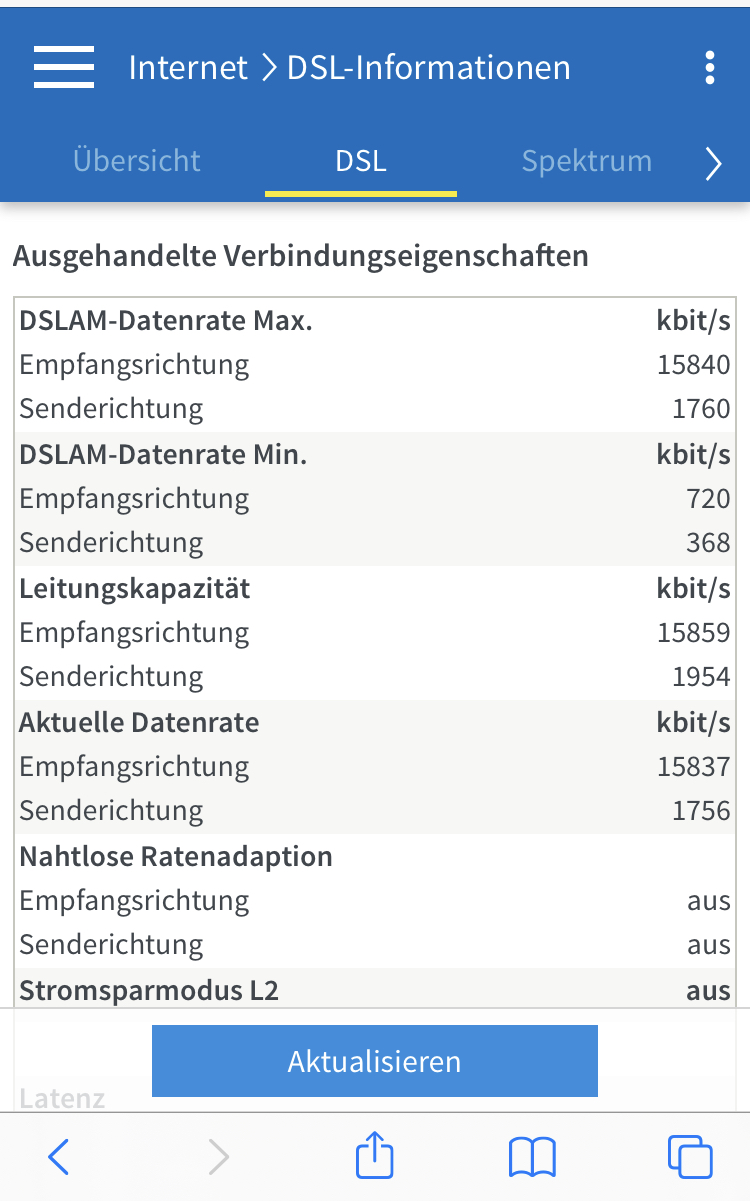Show more tabs with right chevron
The width and height of the screenshot is (750, 1201).
713,163
